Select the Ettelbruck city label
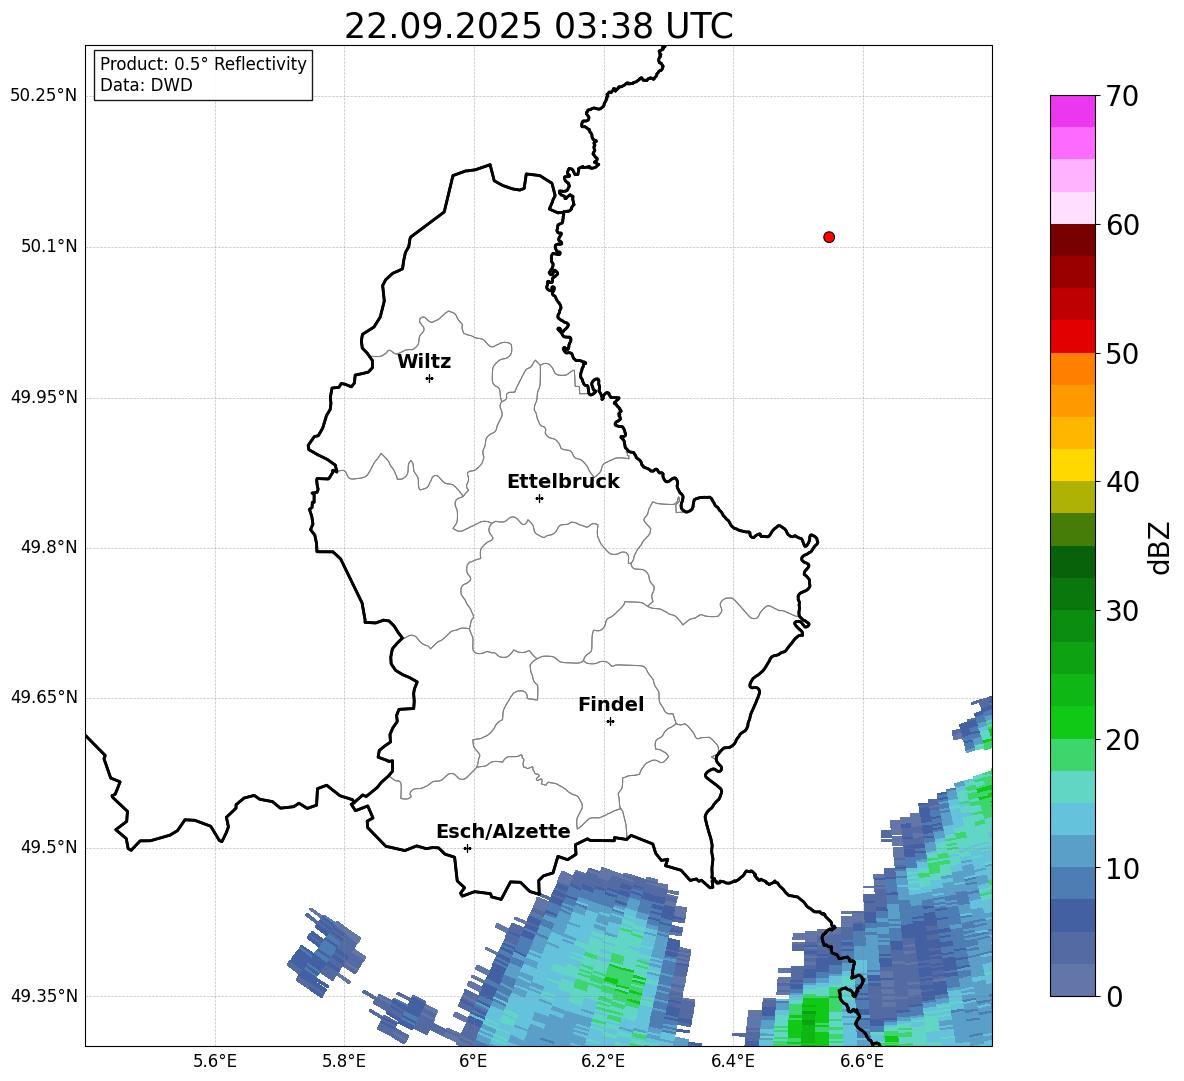 (563, 482)
